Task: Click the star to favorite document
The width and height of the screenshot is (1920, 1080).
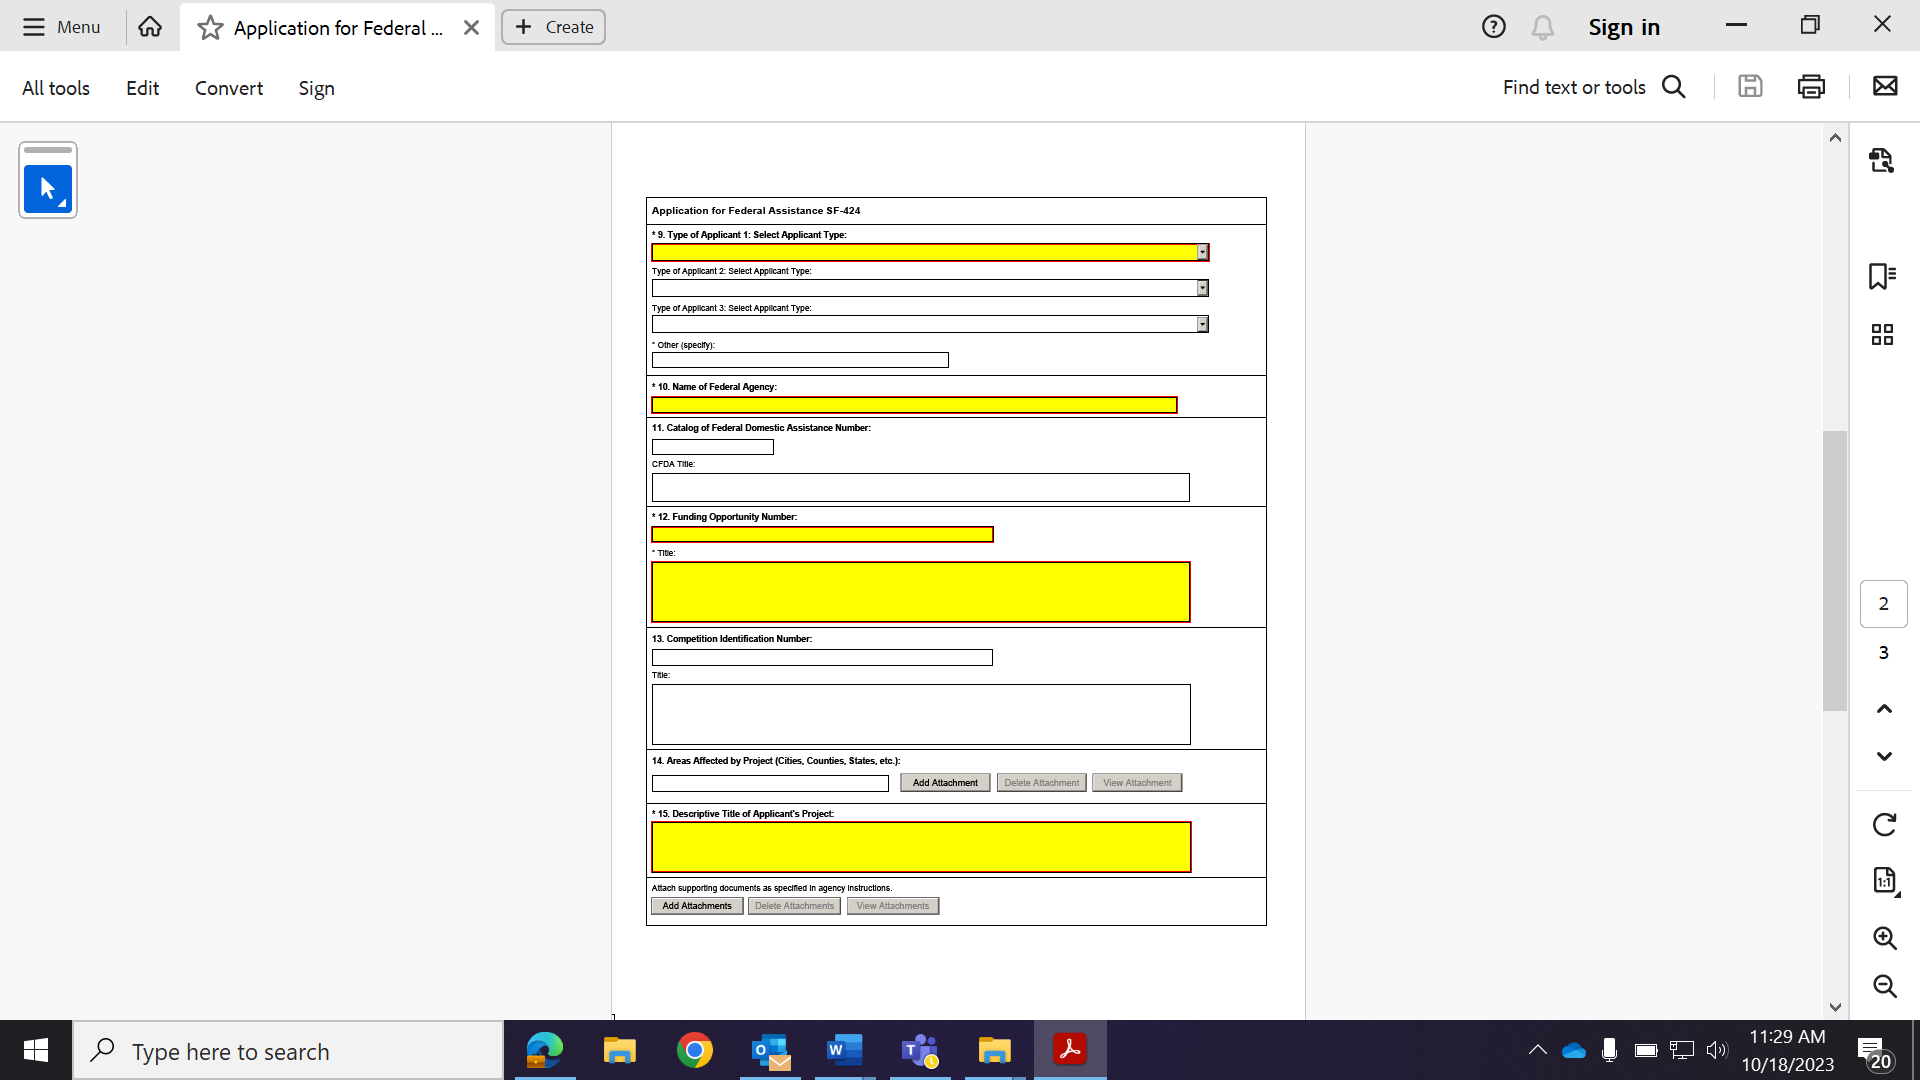Action: click(210, 28)
